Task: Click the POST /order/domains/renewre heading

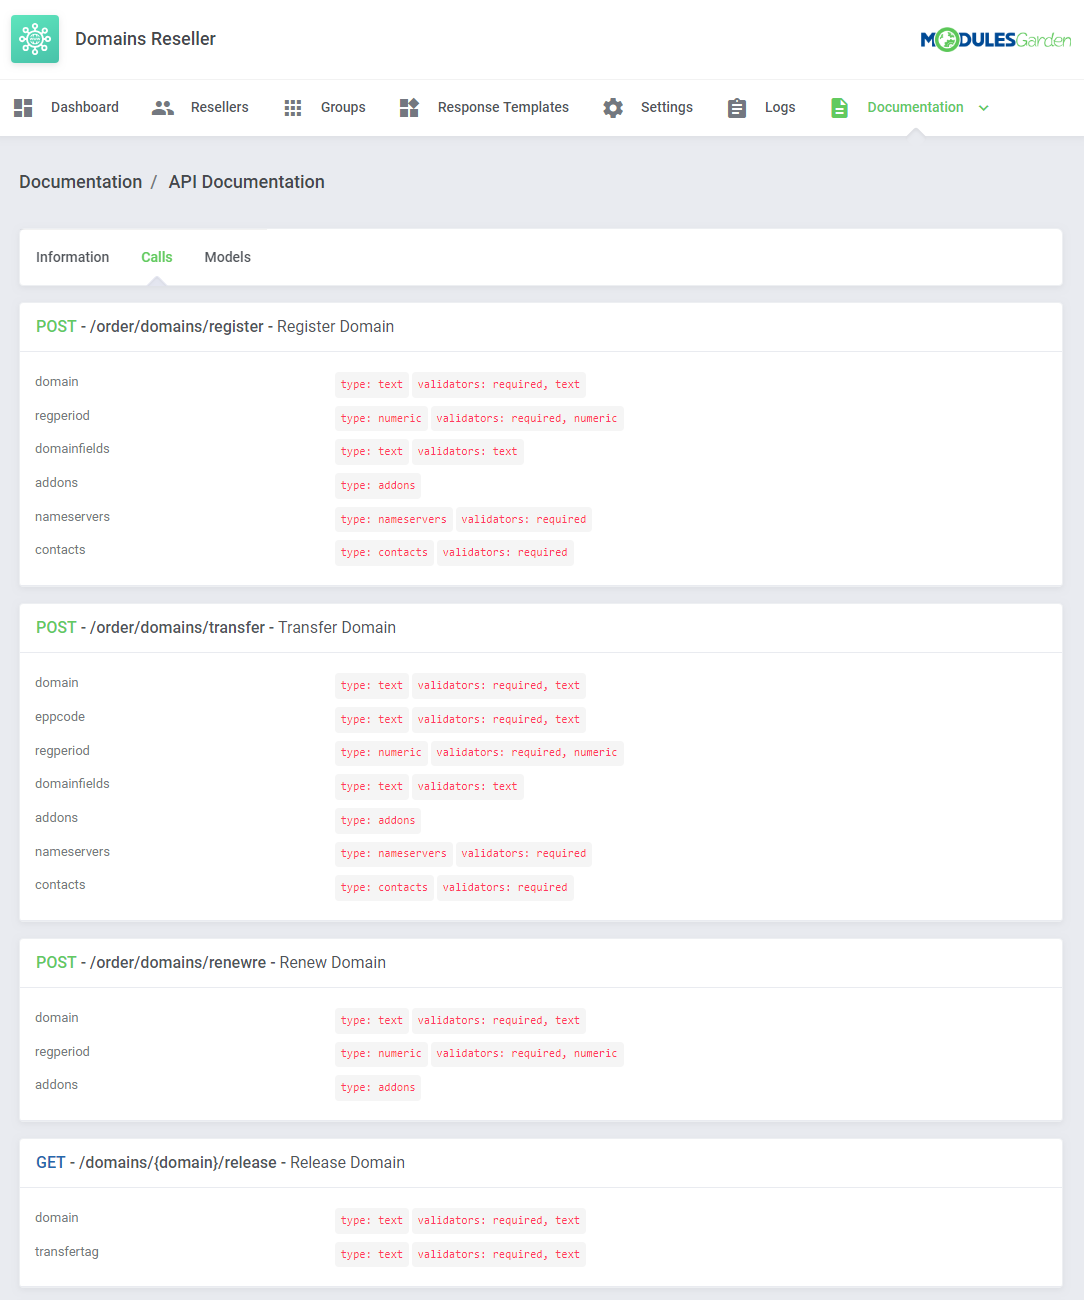Action: [x=211, y=963]
